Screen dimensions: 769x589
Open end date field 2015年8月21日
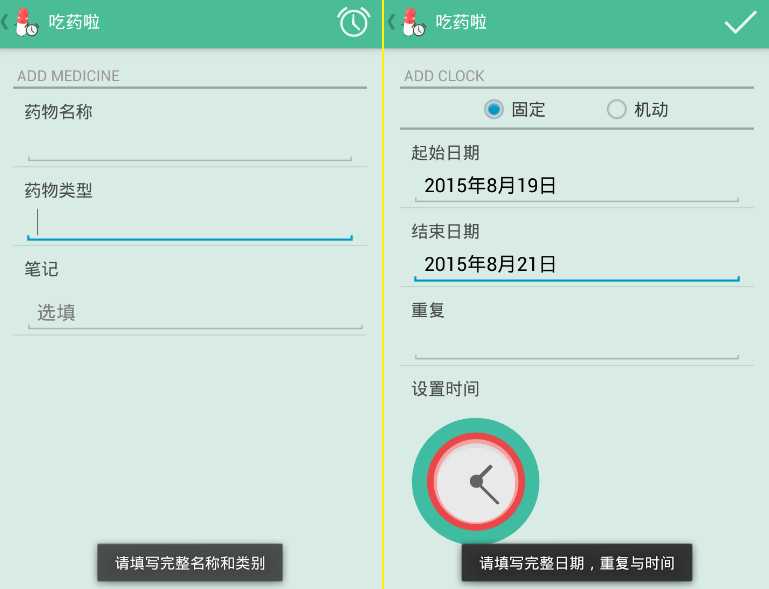click(x=577, y=265)
